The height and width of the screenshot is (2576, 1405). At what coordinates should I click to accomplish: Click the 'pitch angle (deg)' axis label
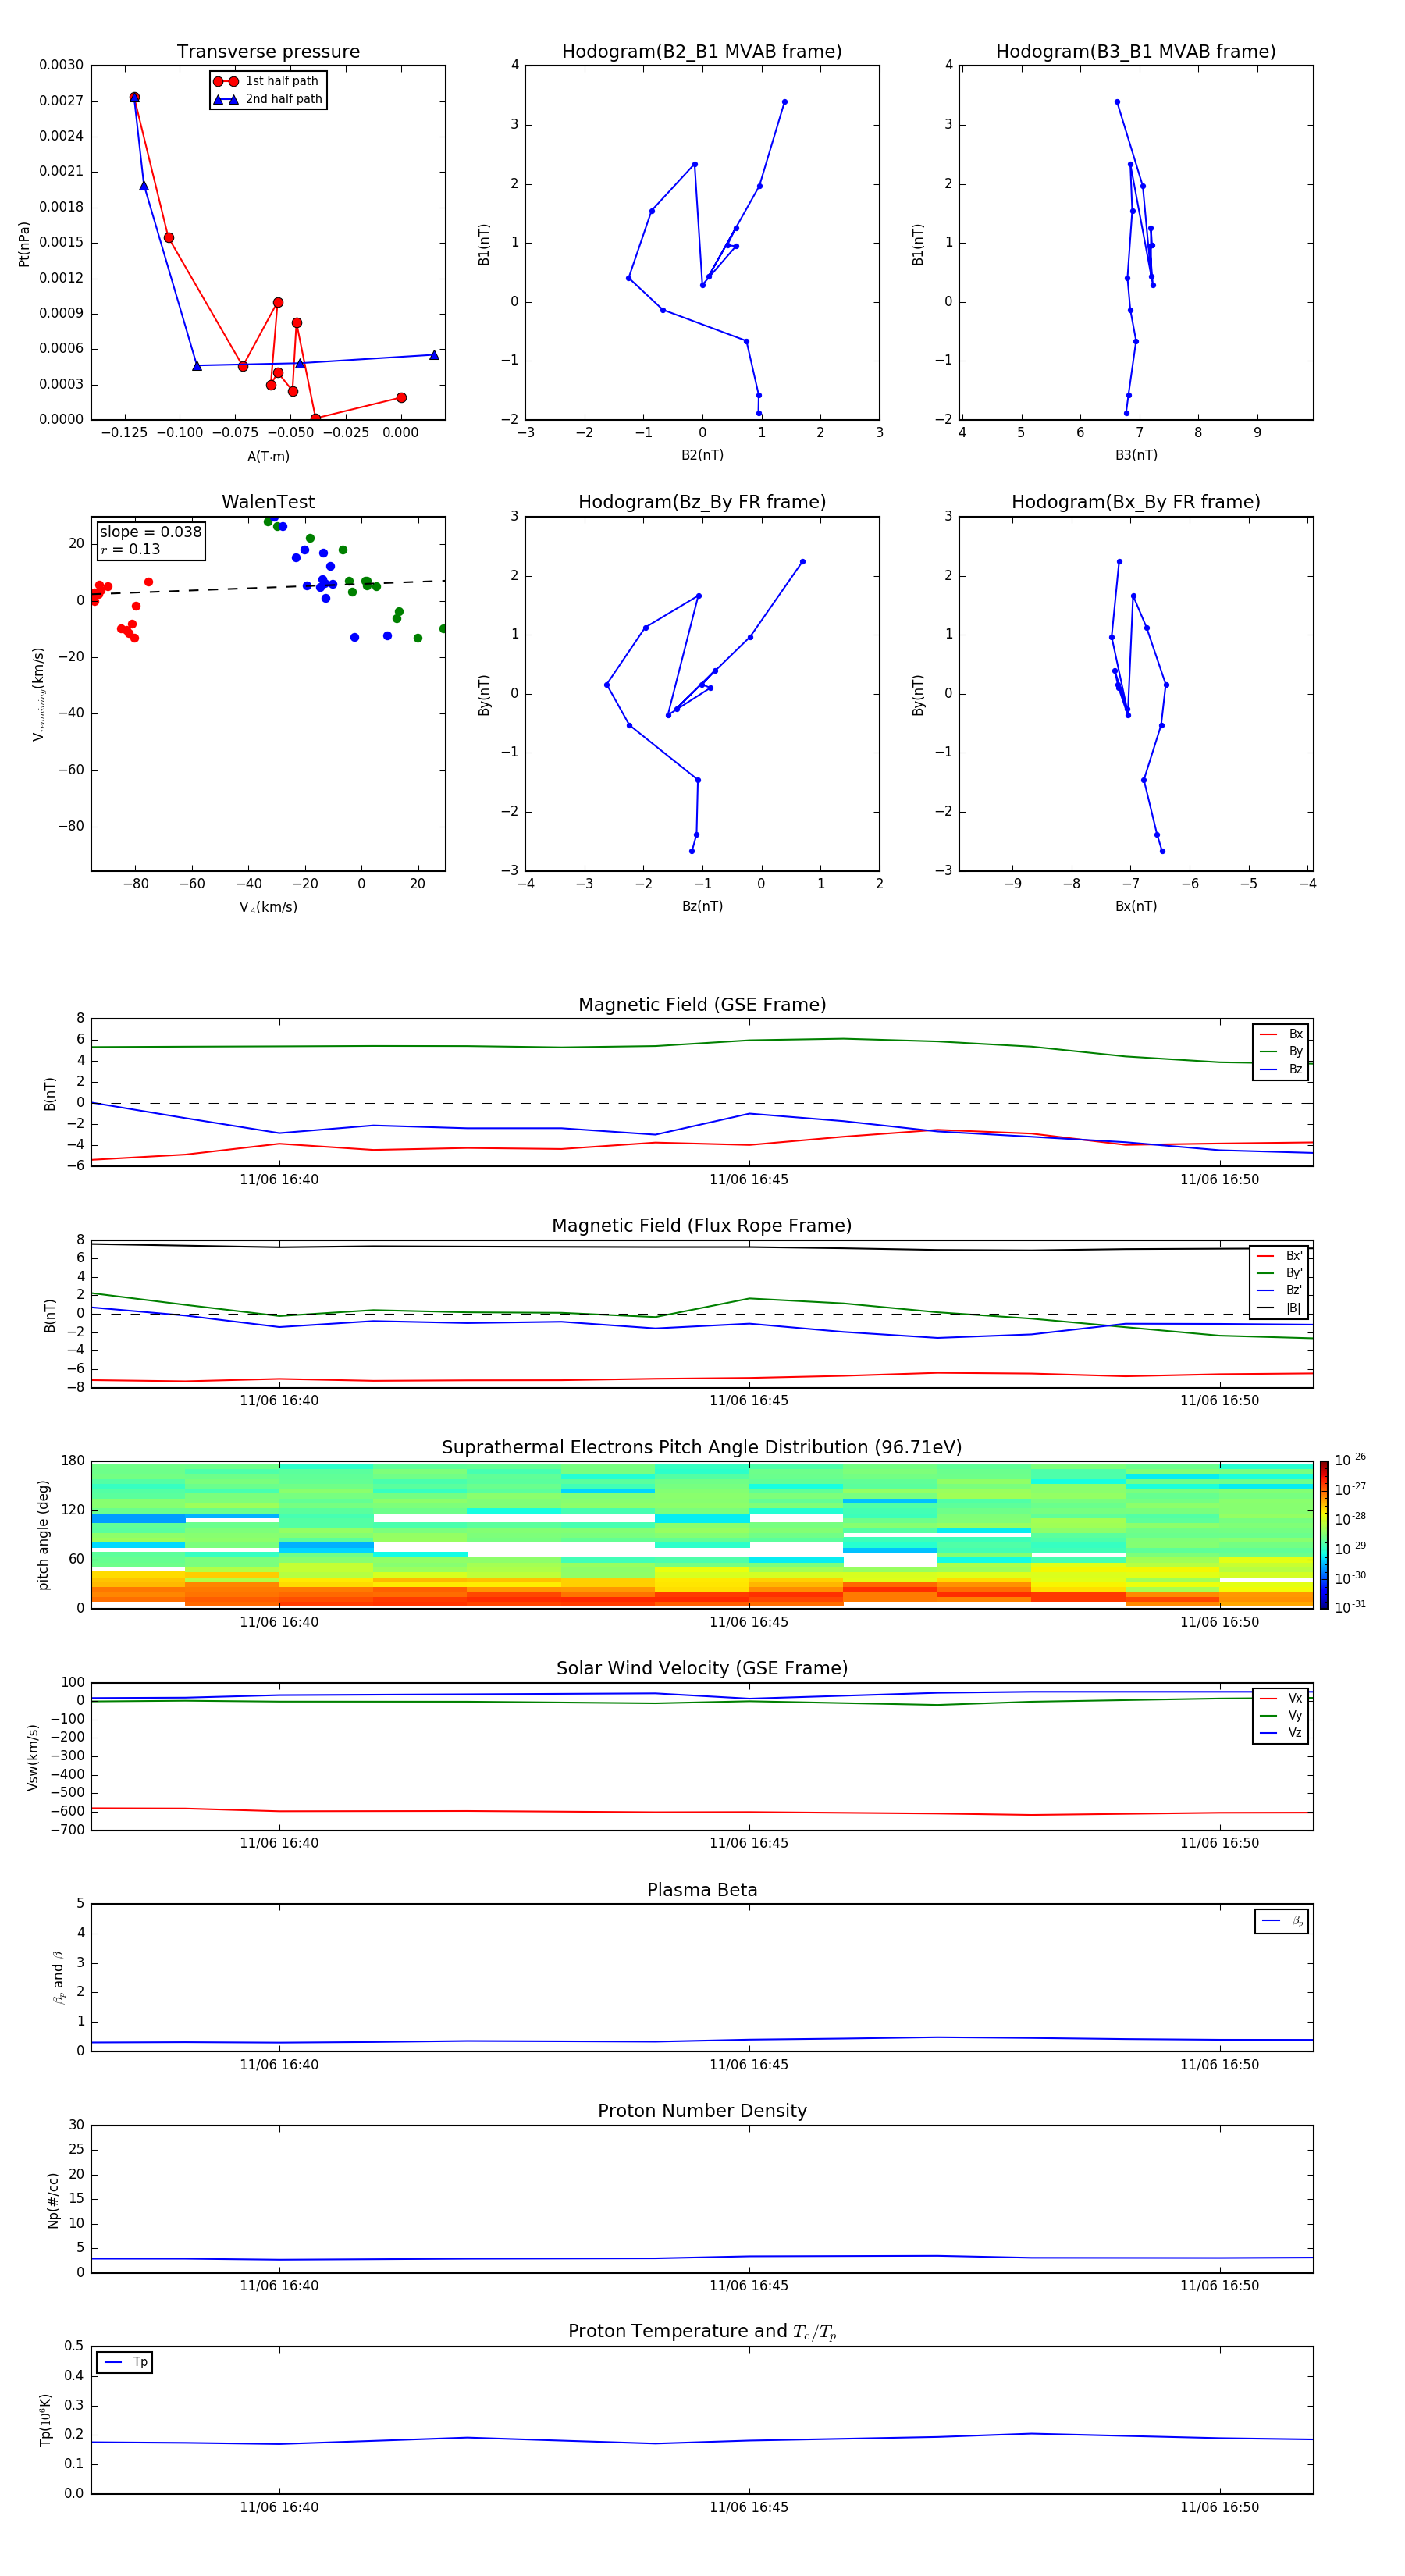pos(43,1535)
